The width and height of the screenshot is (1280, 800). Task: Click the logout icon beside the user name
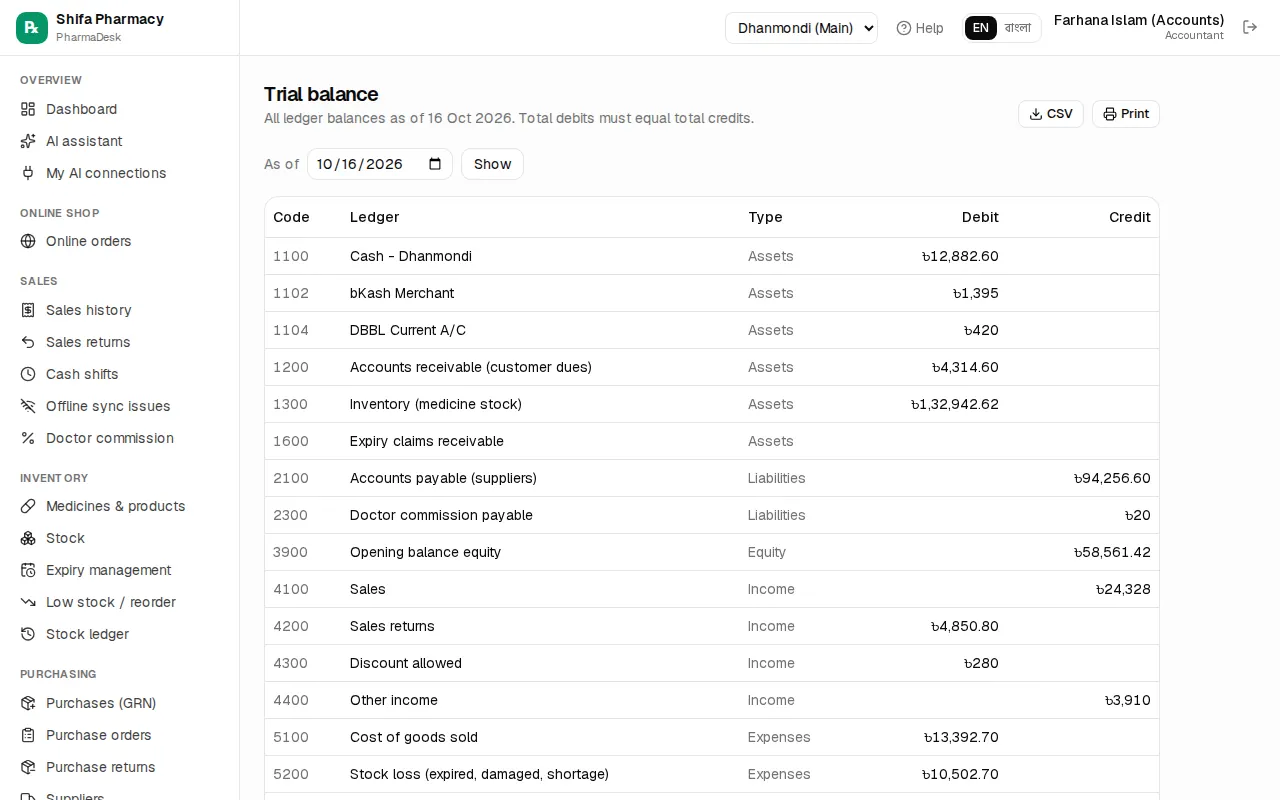coord(1250,28)
